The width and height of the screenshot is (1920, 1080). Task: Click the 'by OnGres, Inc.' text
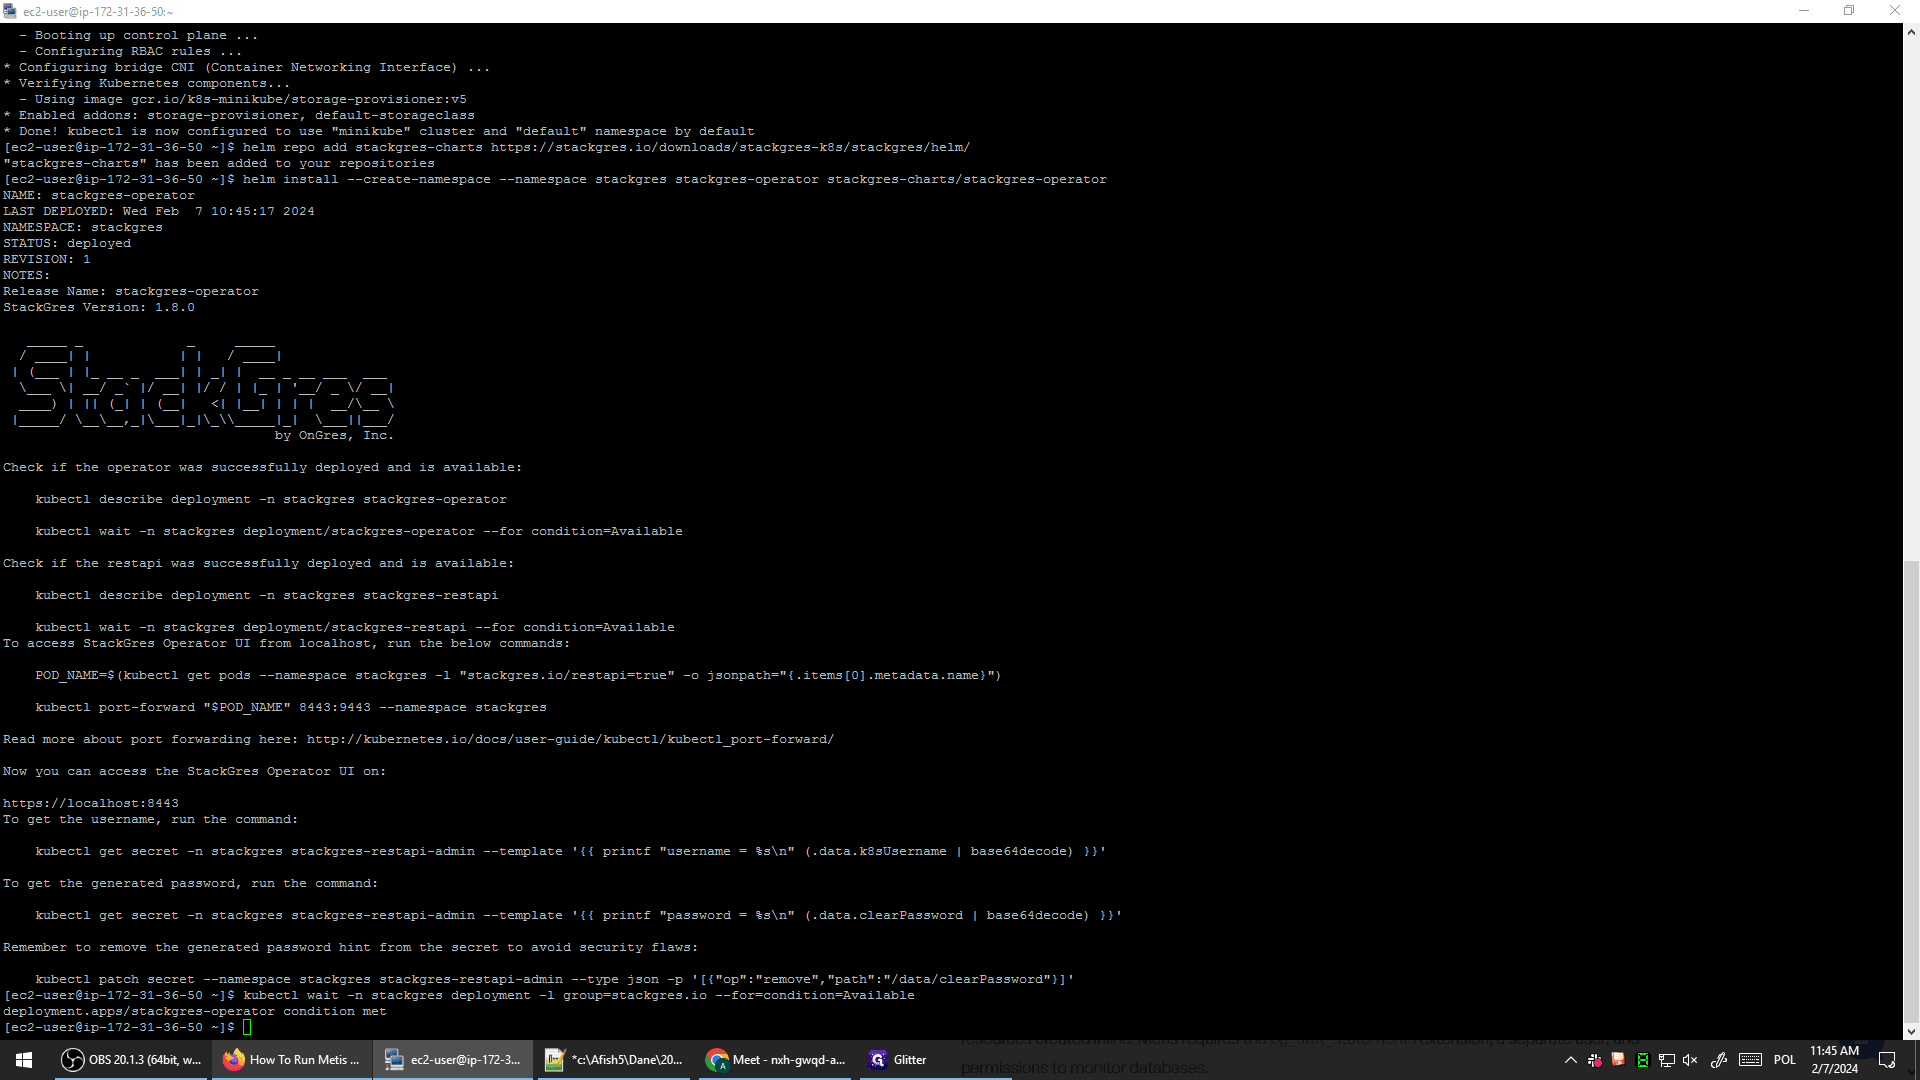[334, 435]
